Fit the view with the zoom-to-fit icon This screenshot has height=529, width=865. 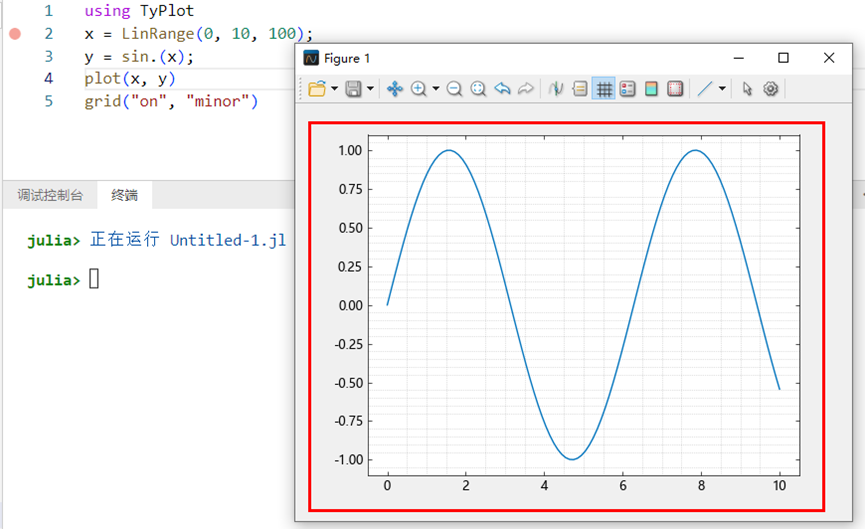click(x=478, y=89)
